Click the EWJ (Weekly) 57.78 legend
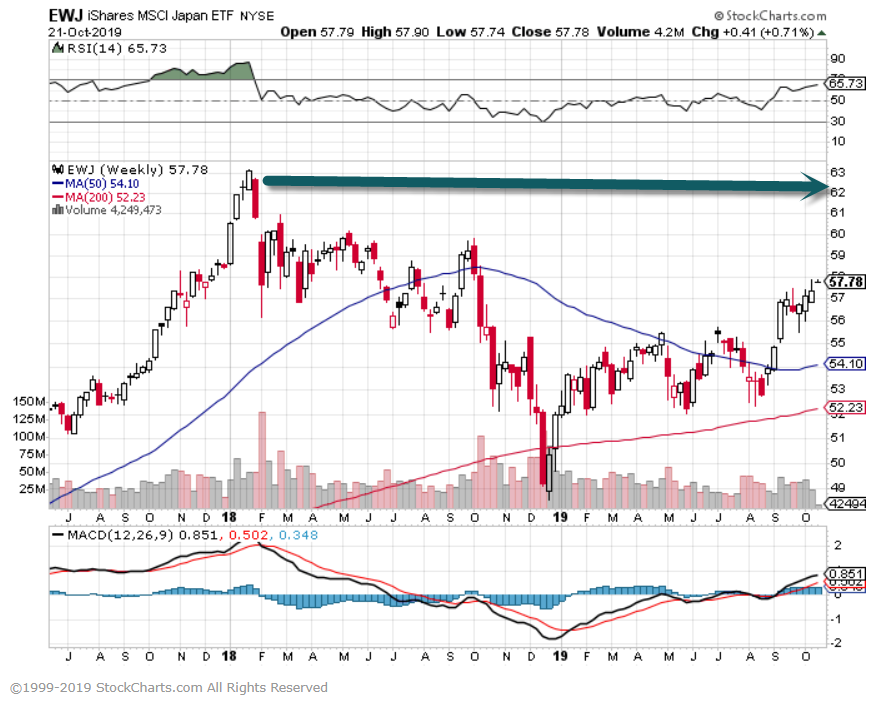The image size is (893, 707). 137,170
